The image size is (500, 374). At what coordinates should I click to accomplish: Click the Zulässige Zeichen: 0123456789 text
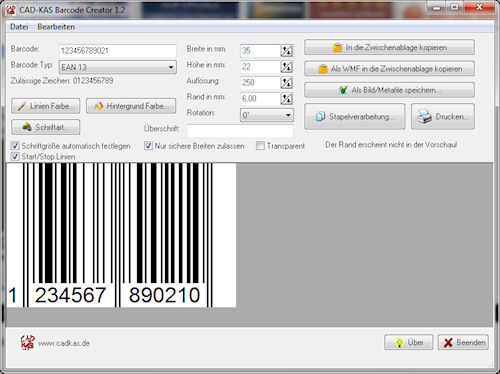(62, 81)
